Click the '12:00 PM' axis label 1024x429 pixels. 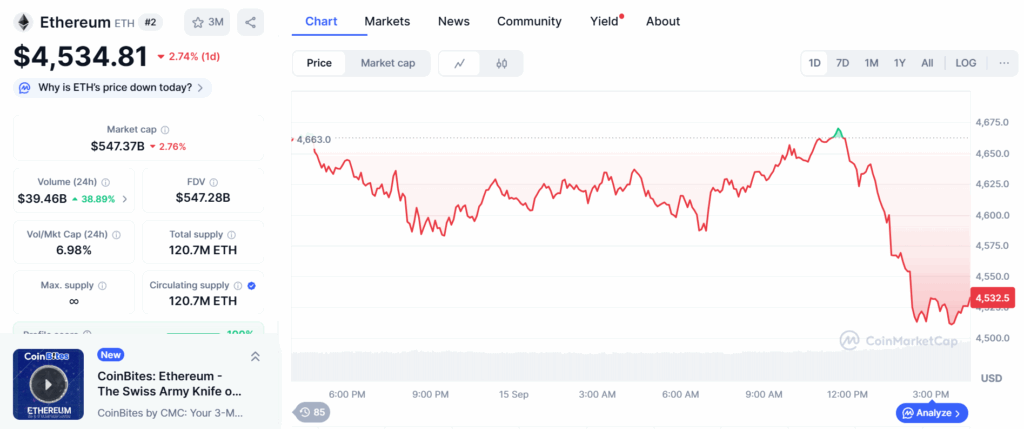(x=847, y=394)
